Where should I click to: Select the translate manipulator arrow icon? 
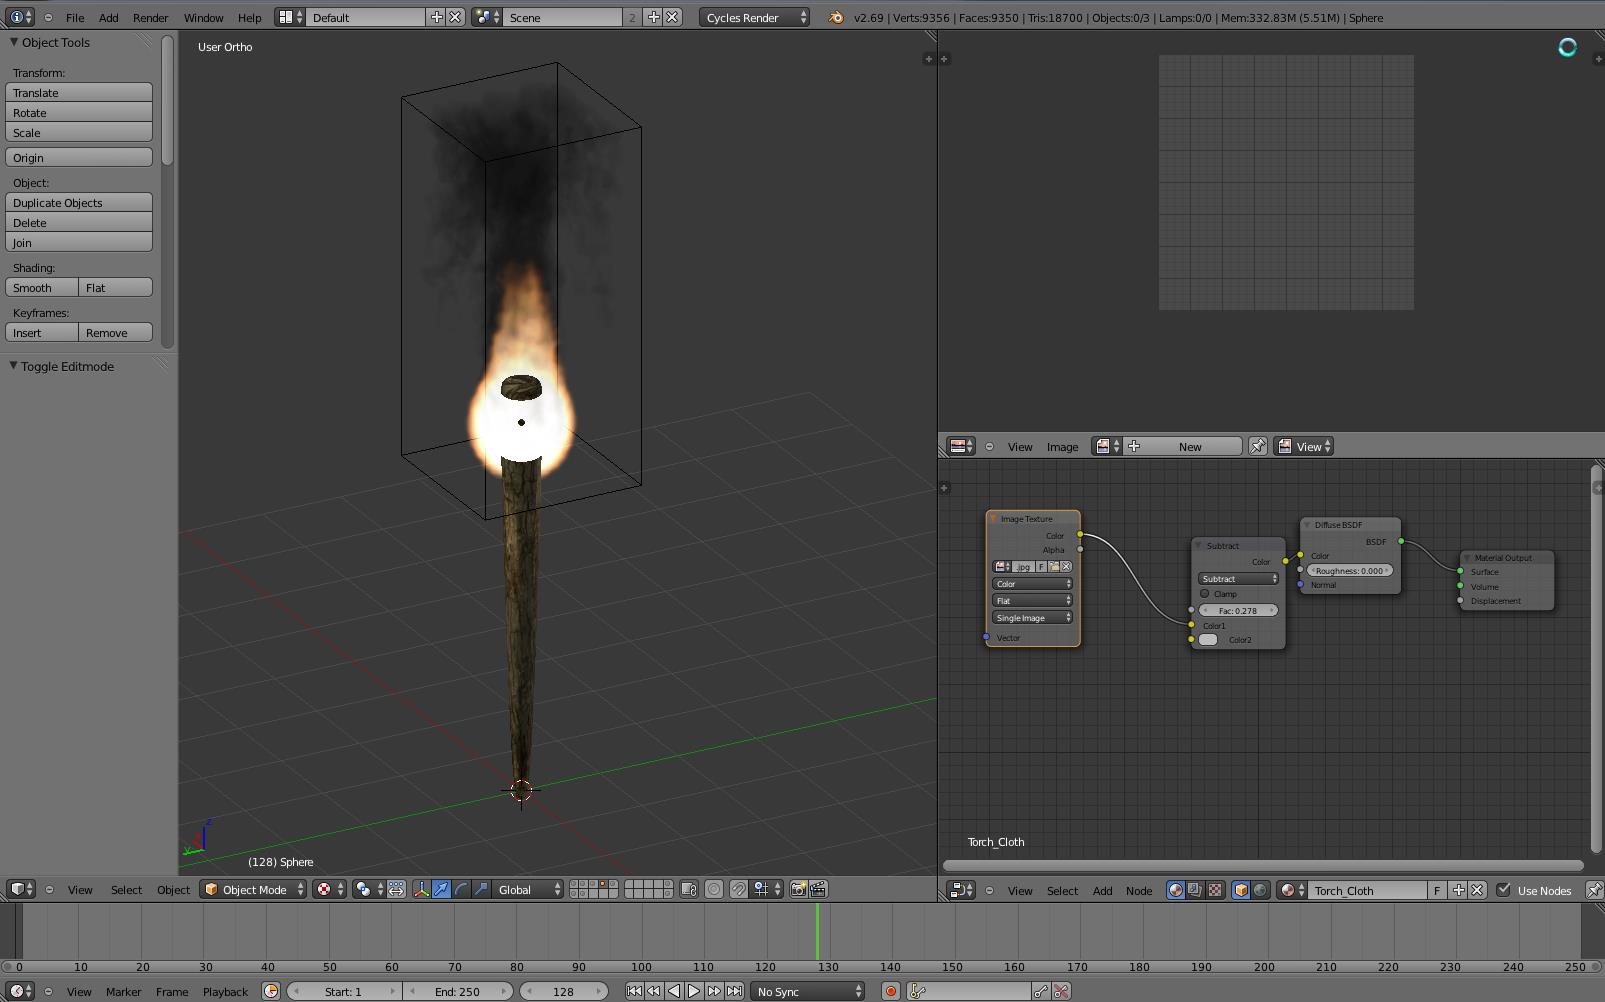pos(441,889)
